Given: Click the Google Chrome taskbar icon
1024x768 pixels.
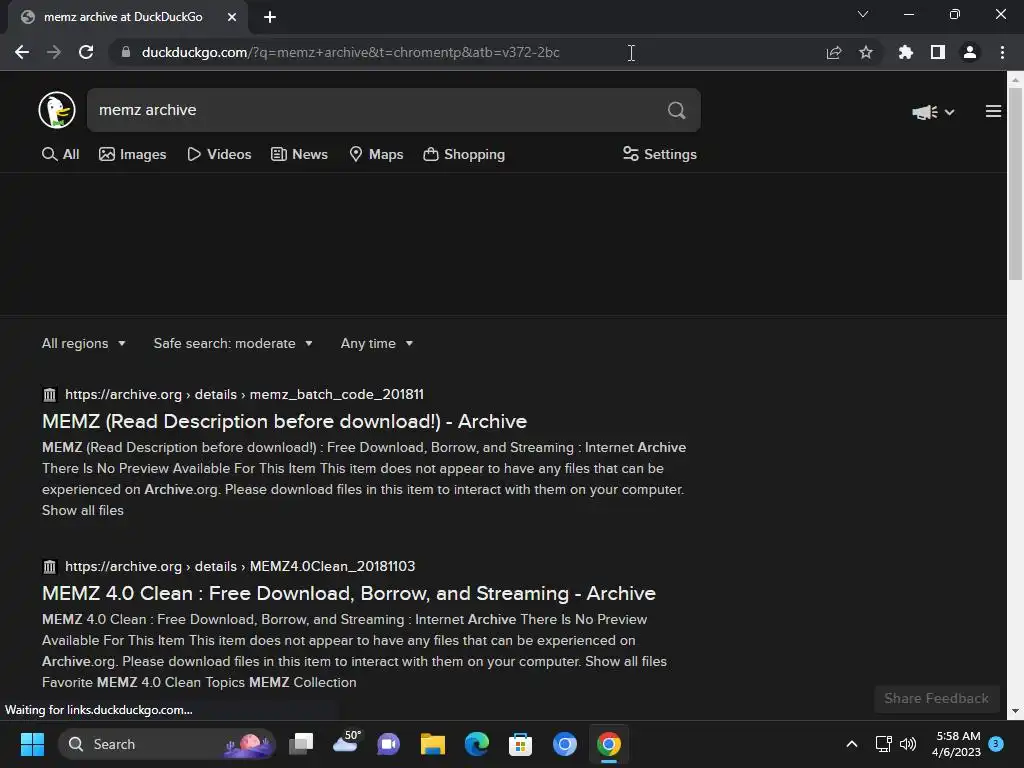Looking at the screenshot, I should pyautogui.click(x=609, y=744).
